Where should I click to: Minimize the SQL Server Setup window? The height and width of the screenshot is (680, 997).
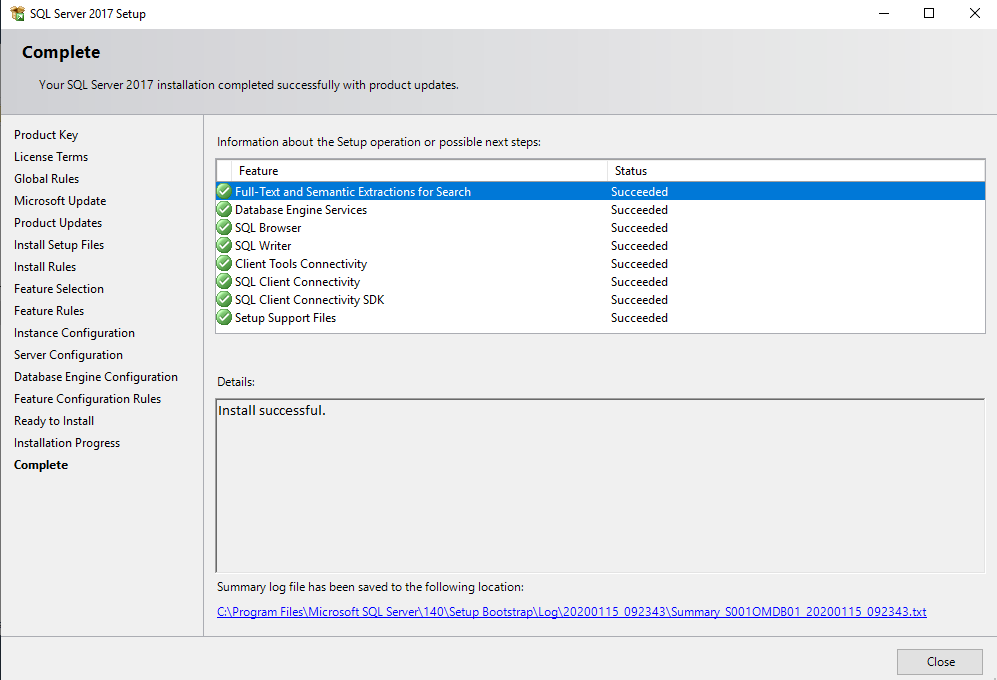884,13
